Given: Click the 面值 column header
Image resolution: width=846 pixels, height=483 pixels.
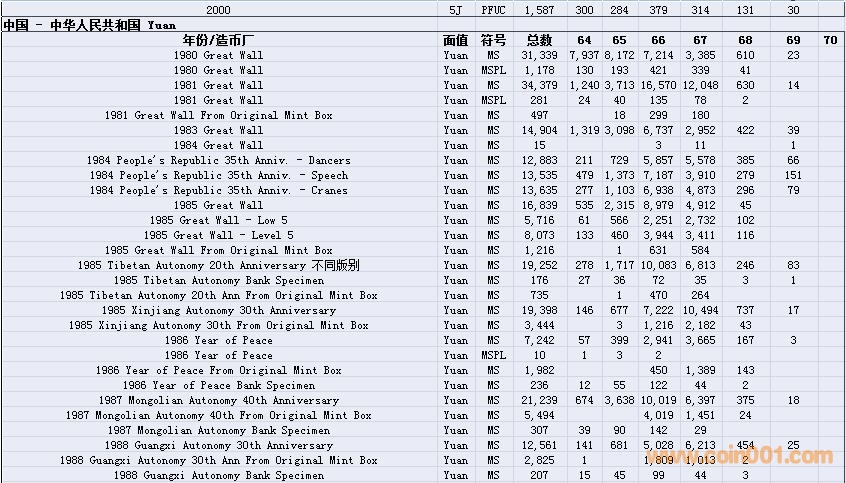Looking at the screenshot, I should [x=455, y=41].
